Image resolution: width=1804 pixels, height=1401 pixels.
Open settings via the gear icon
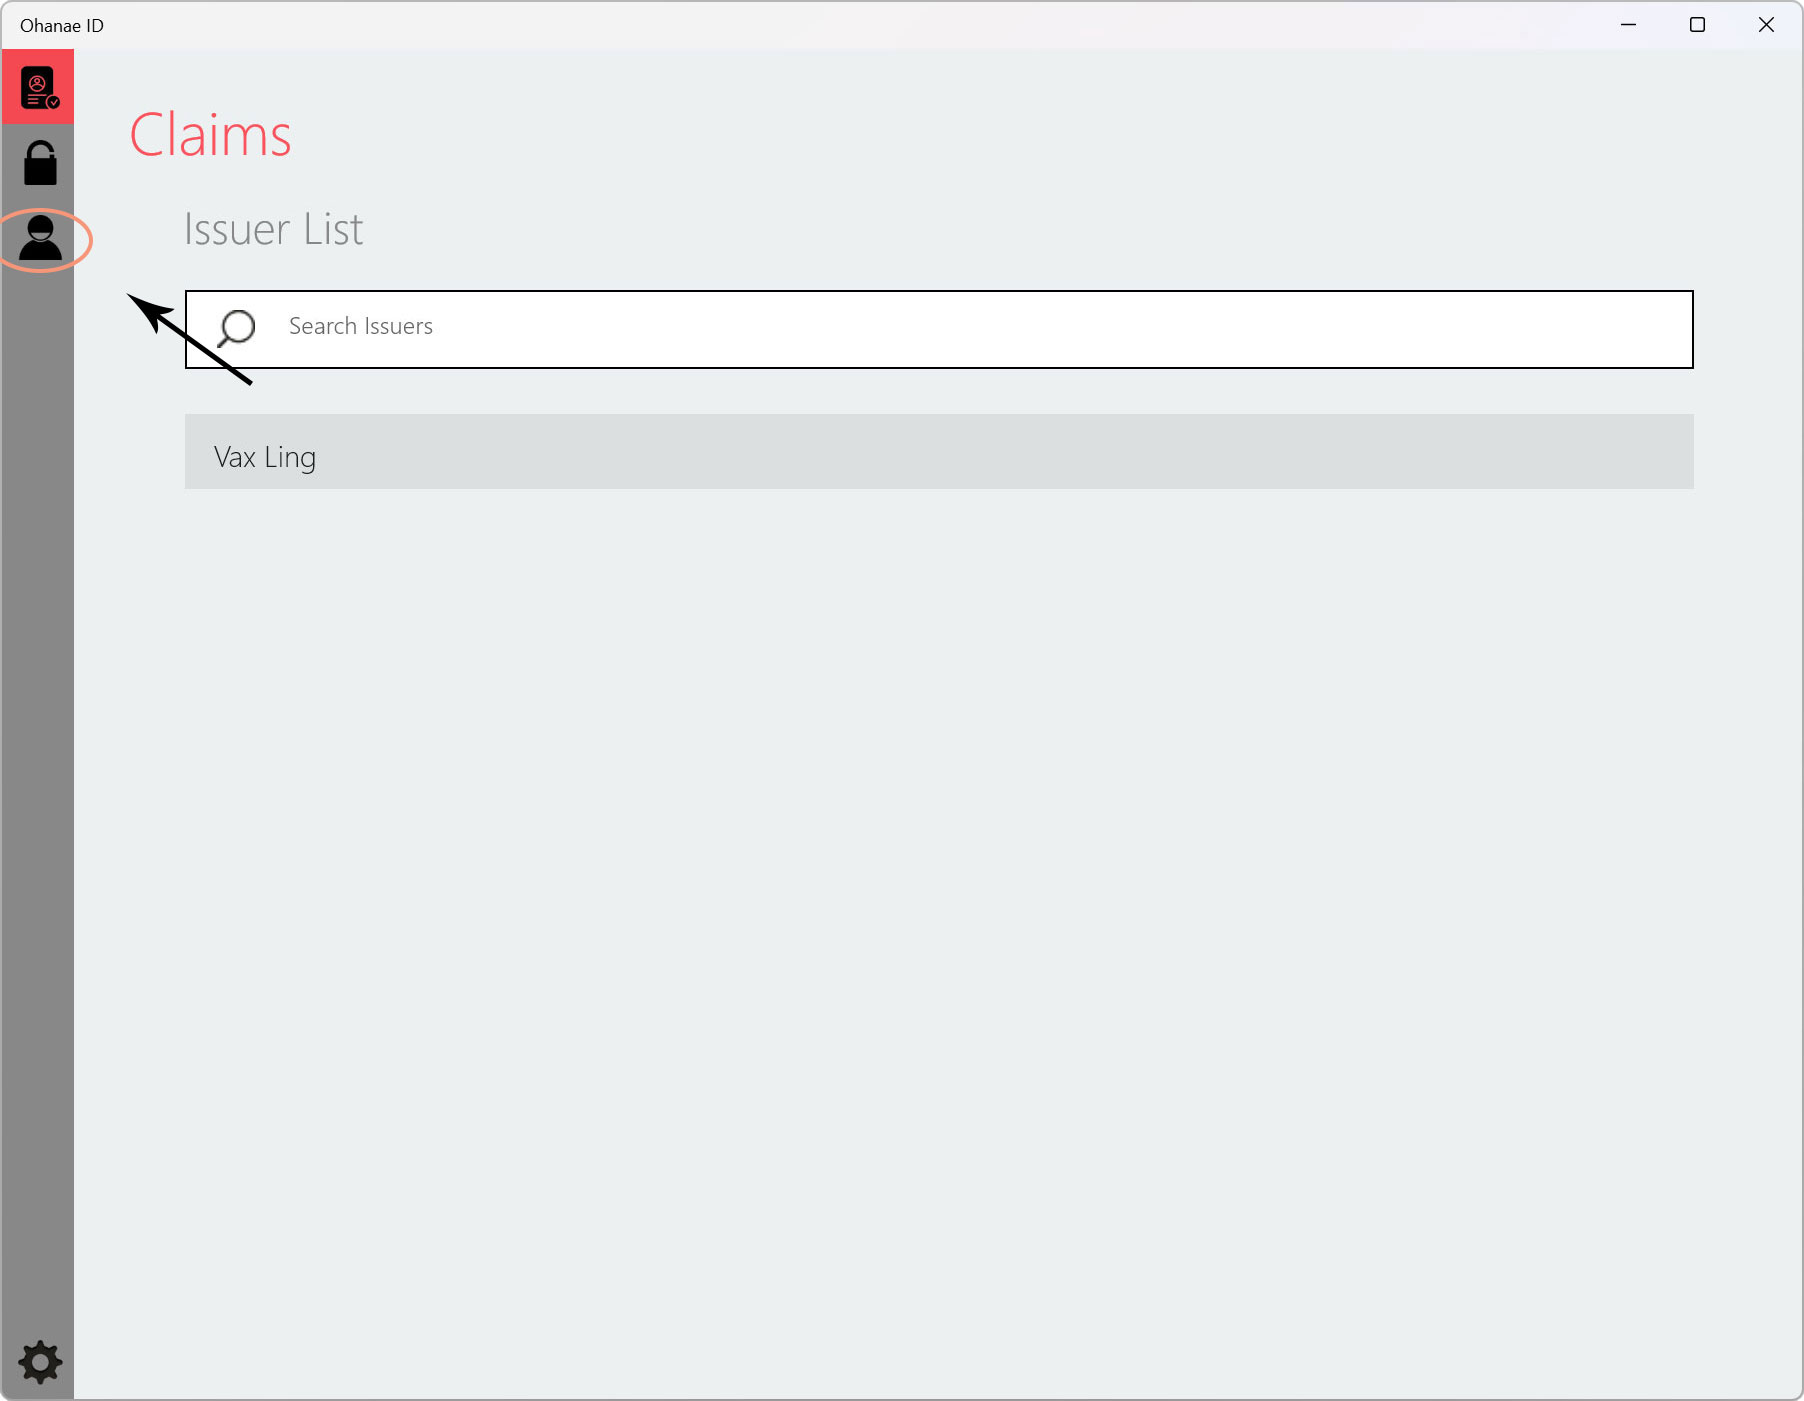coord(40,1362)
